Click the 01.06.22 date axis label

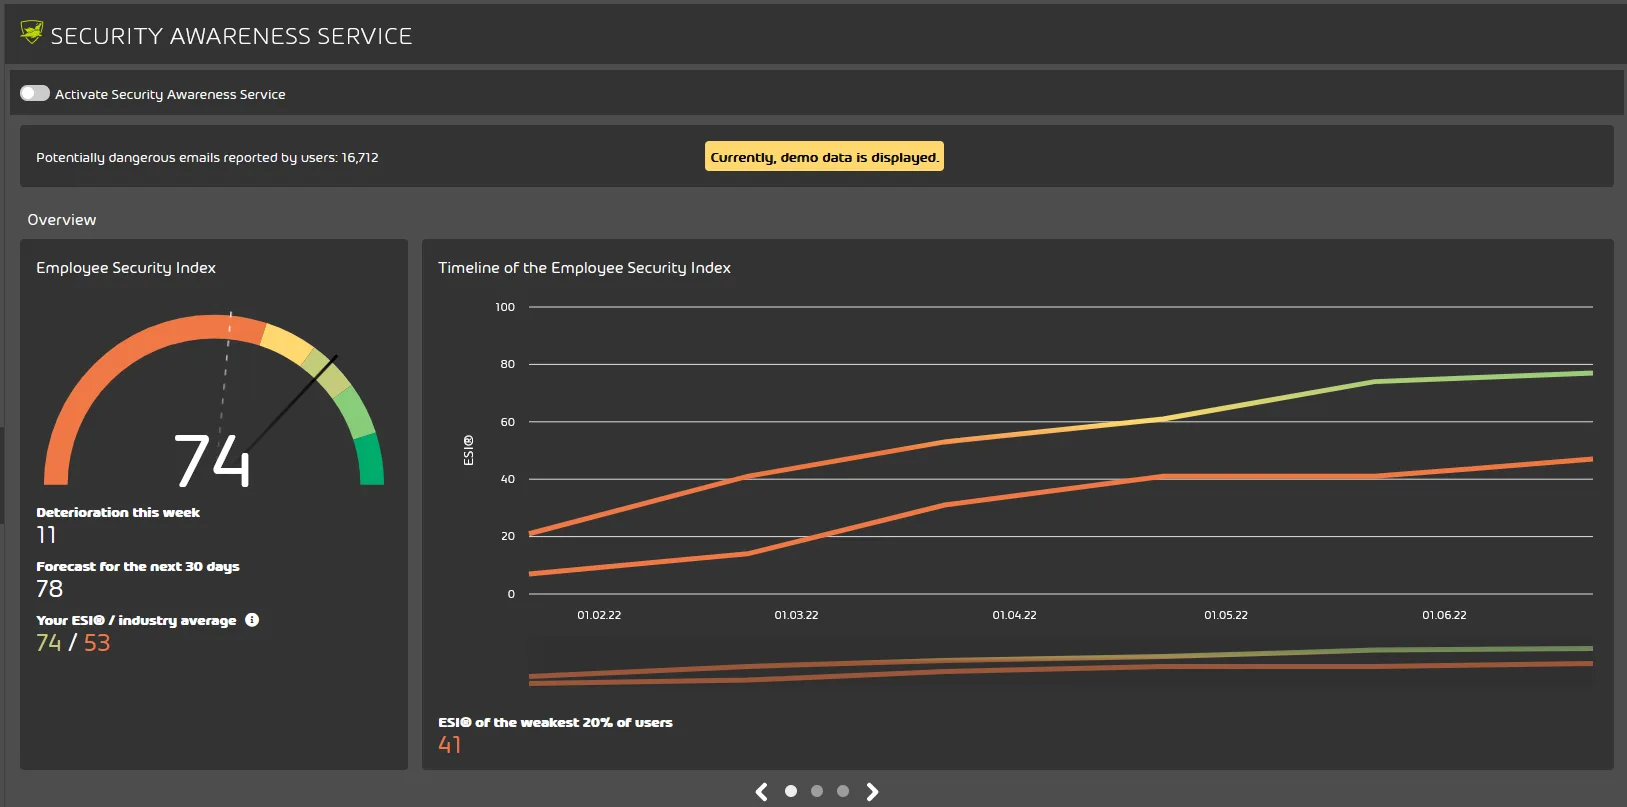click(1444, 615)
